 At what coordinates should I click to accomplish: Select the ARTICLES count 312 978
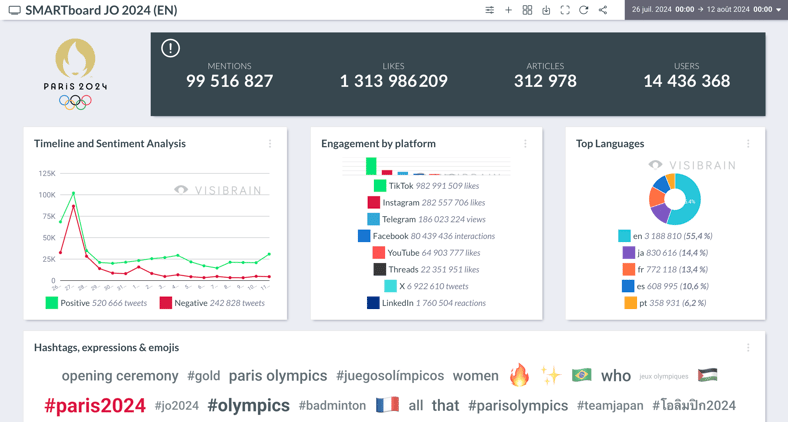click(545, 81)
